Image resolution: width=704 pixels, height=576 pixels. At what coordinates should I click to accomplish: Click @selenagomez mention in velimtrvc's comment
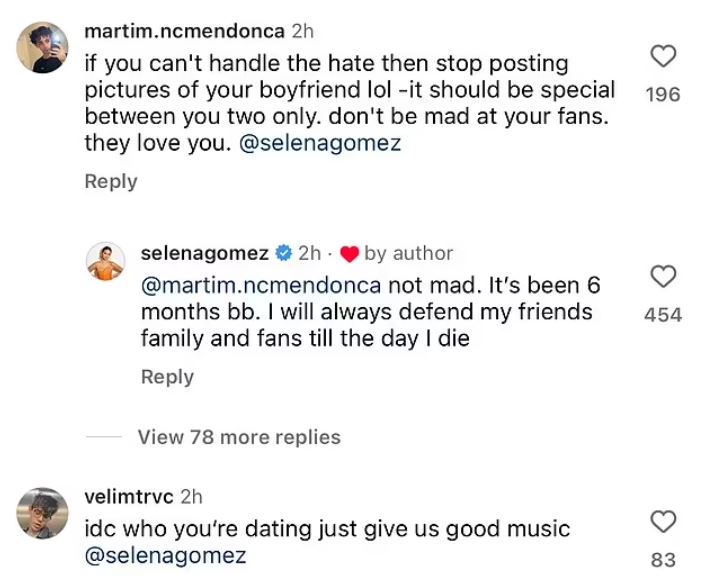(165, 555)
